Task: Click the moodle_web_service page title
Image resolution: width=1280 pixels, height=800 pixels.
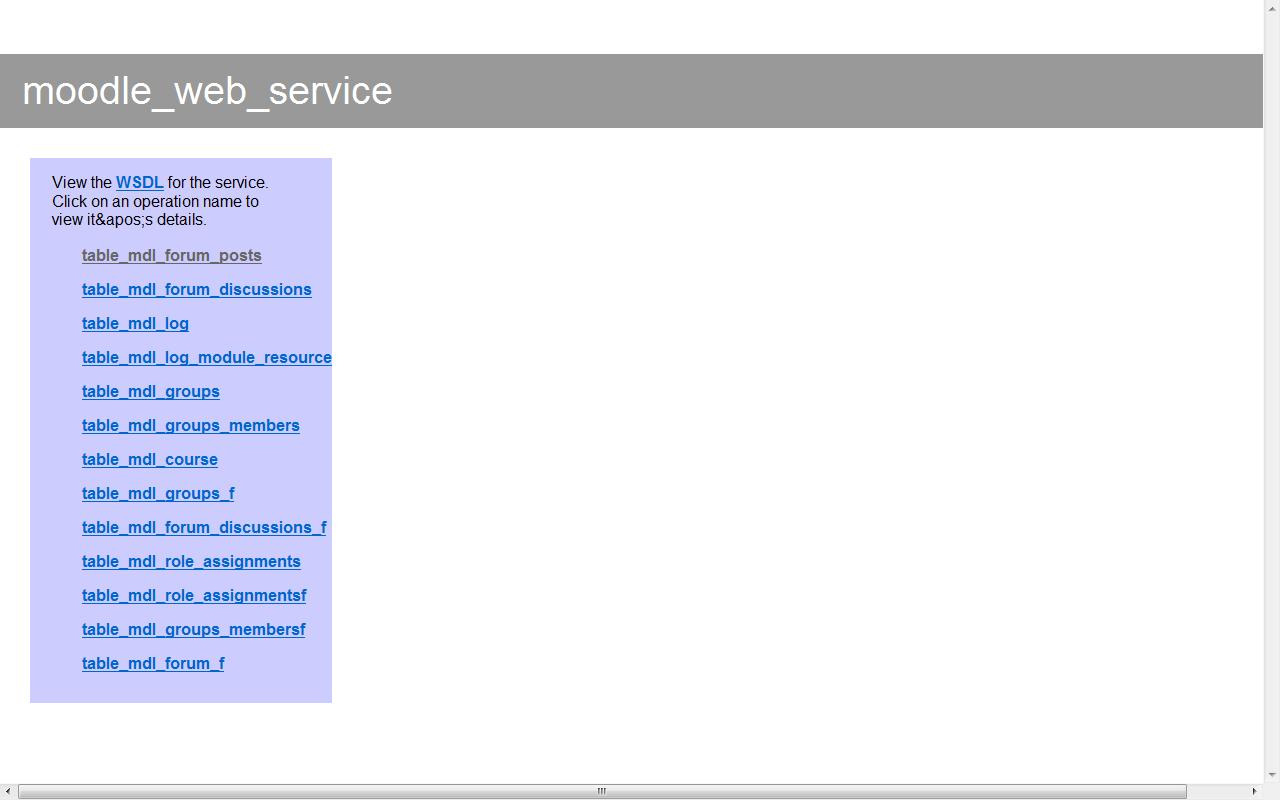Action: [x=207, y=91]
